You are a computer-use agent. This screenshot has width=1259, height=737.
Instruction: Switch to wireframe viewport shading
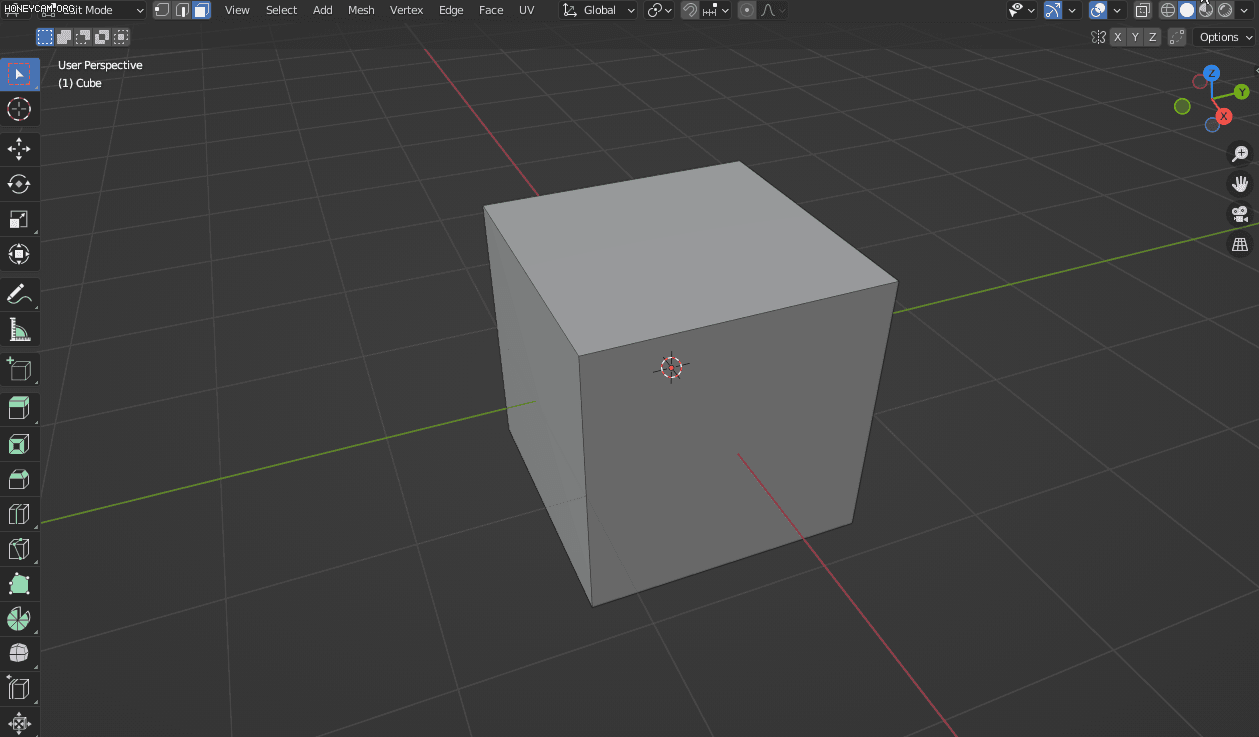click(1168, 10)
